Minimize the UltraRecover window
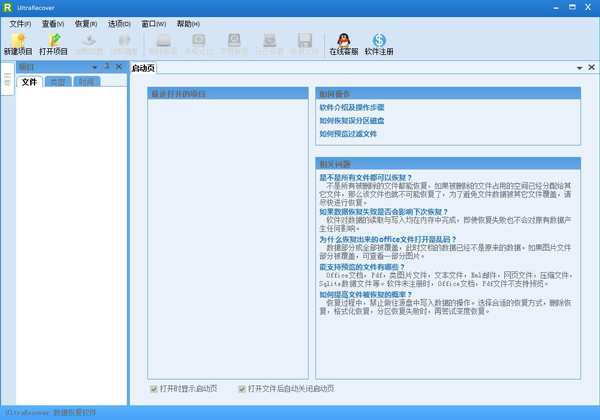Image resolution: width=600 pixels, height=420 pixels. 556,7
